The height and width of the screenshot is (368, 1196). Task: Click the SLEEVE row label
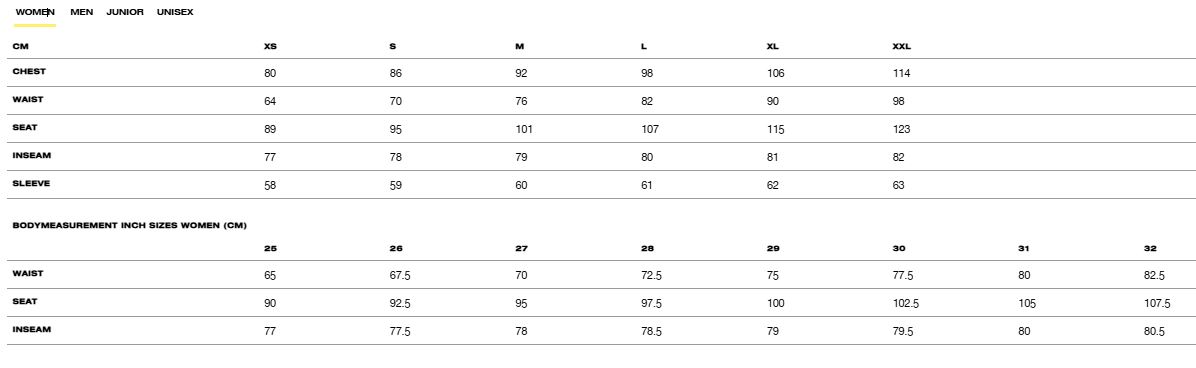(31, 183)
